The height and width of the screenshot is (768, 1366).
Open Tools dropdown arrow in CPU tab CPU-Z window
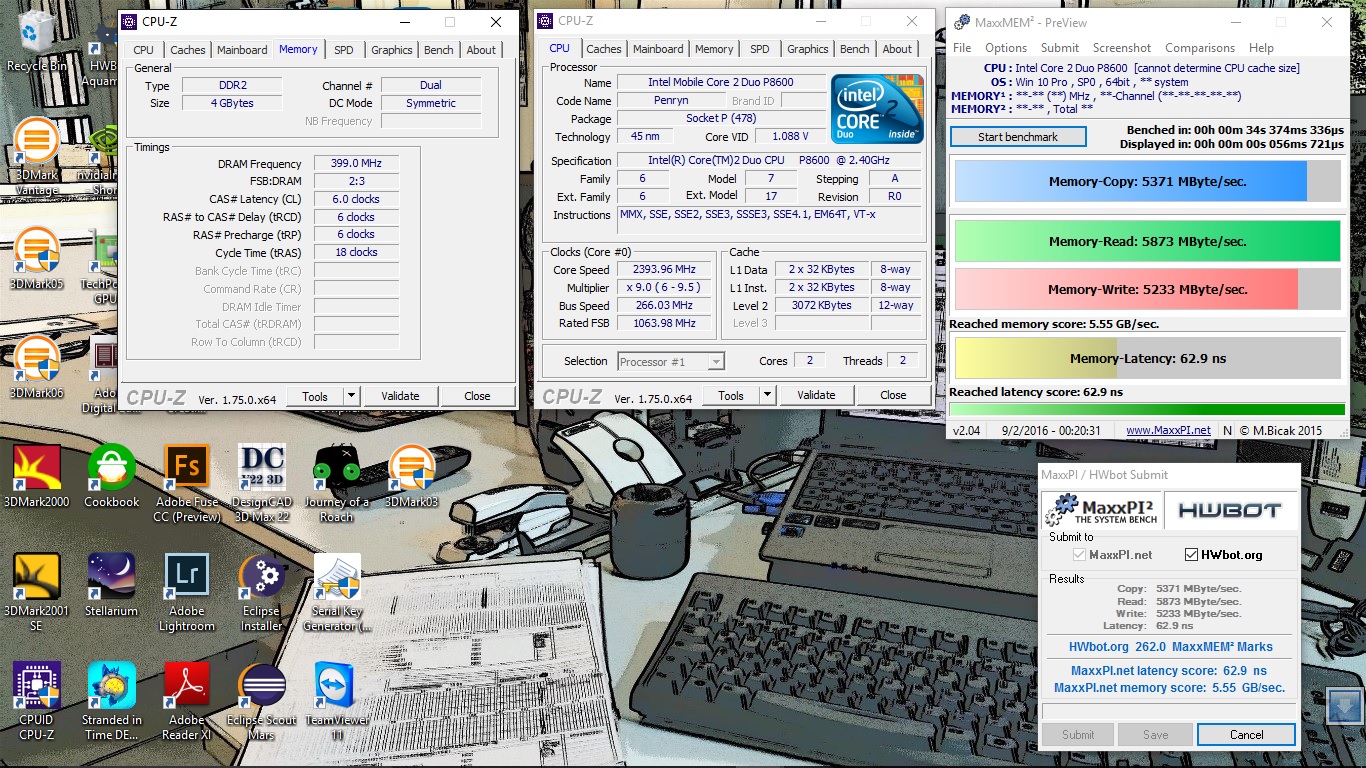[x=766, y=395]
